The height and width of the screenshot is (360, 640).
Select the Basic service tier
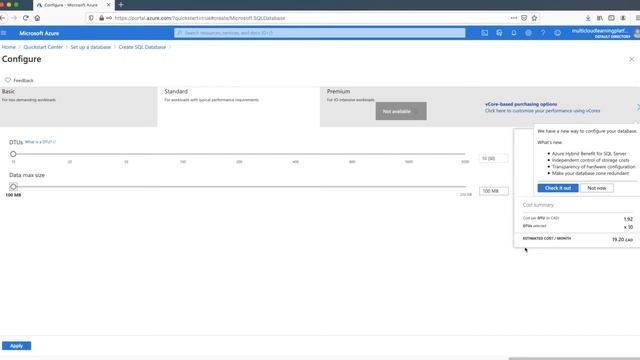pos(78,107)
